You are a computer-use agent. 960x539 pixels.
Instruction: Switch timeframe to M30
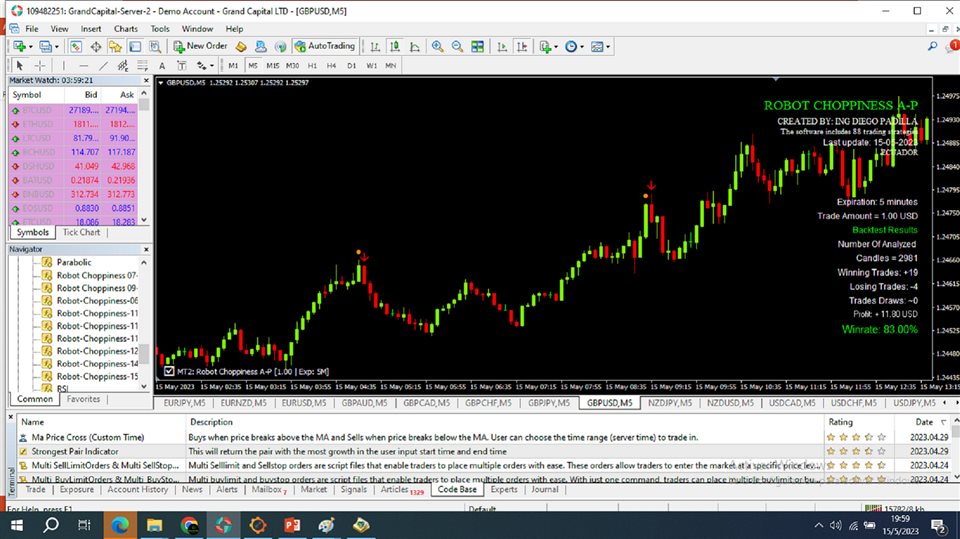(x=293, y=66)
